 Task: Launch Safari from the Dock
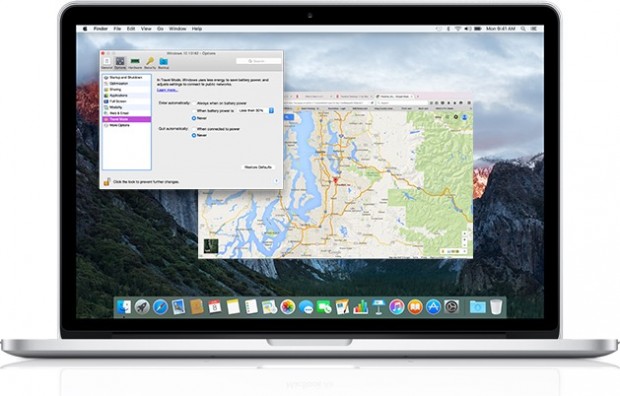[x=160, y=307]
